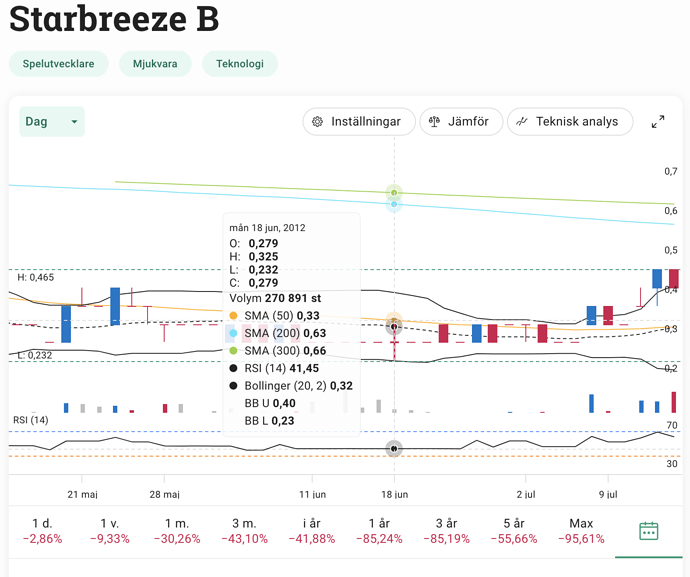Click the Volym 270 891 st text

(x=275, y=298)
